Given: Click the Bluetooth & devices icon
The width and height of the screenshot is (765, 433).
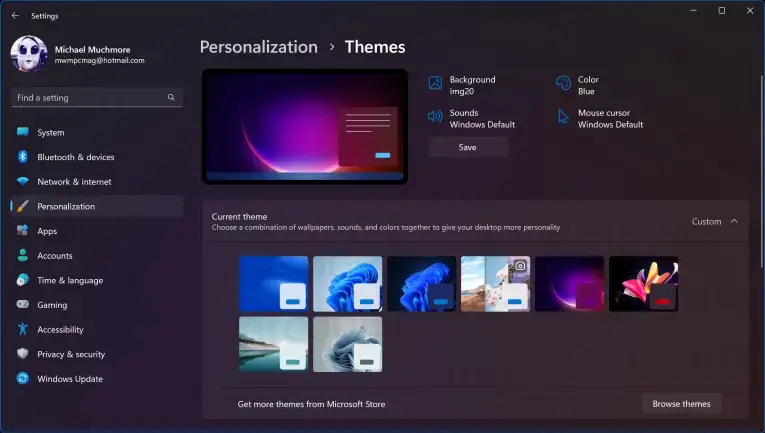Looking at the screenshot, I should 22,157.
